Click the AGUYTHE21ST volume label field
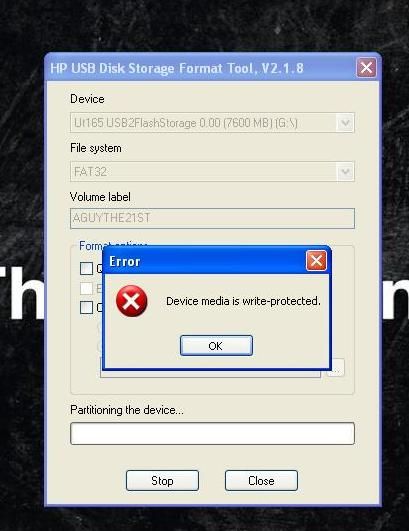Image resolution: width=409 pixels, height=531 pixels. (212, 218)
